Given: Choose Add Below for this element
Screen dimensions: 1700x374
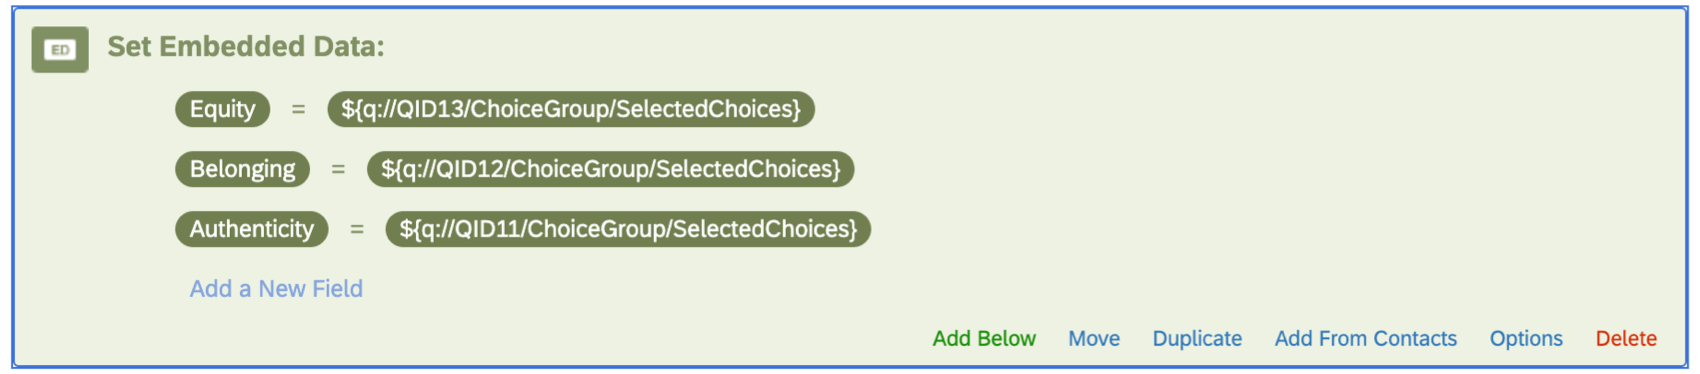Looking at the screenshot, I should pyautogui.click(x=984, y=339).
